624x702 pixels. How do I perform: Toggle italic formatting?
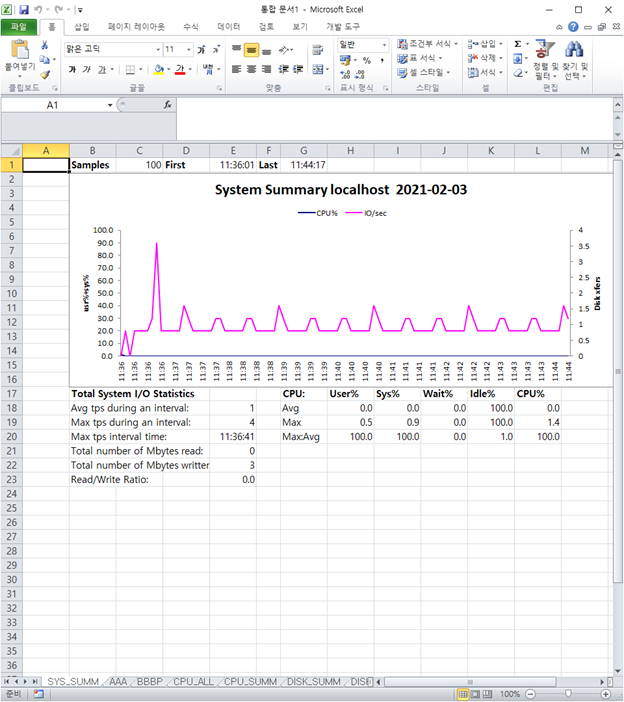pos(87,69)
